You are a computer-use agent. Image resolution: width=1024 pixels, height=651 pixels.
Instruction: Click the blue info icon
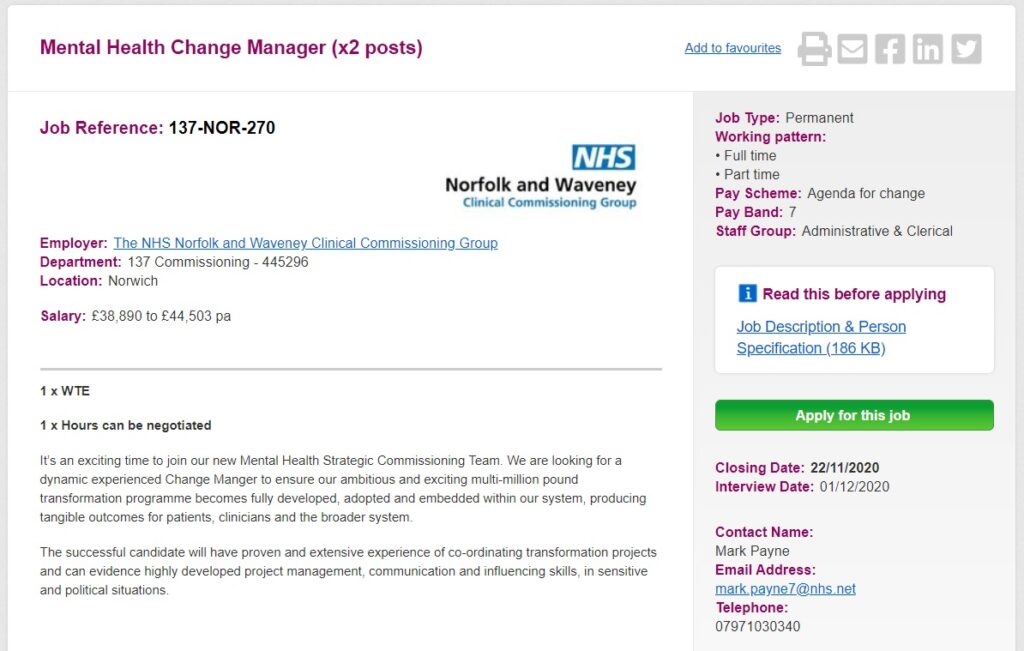747,293
